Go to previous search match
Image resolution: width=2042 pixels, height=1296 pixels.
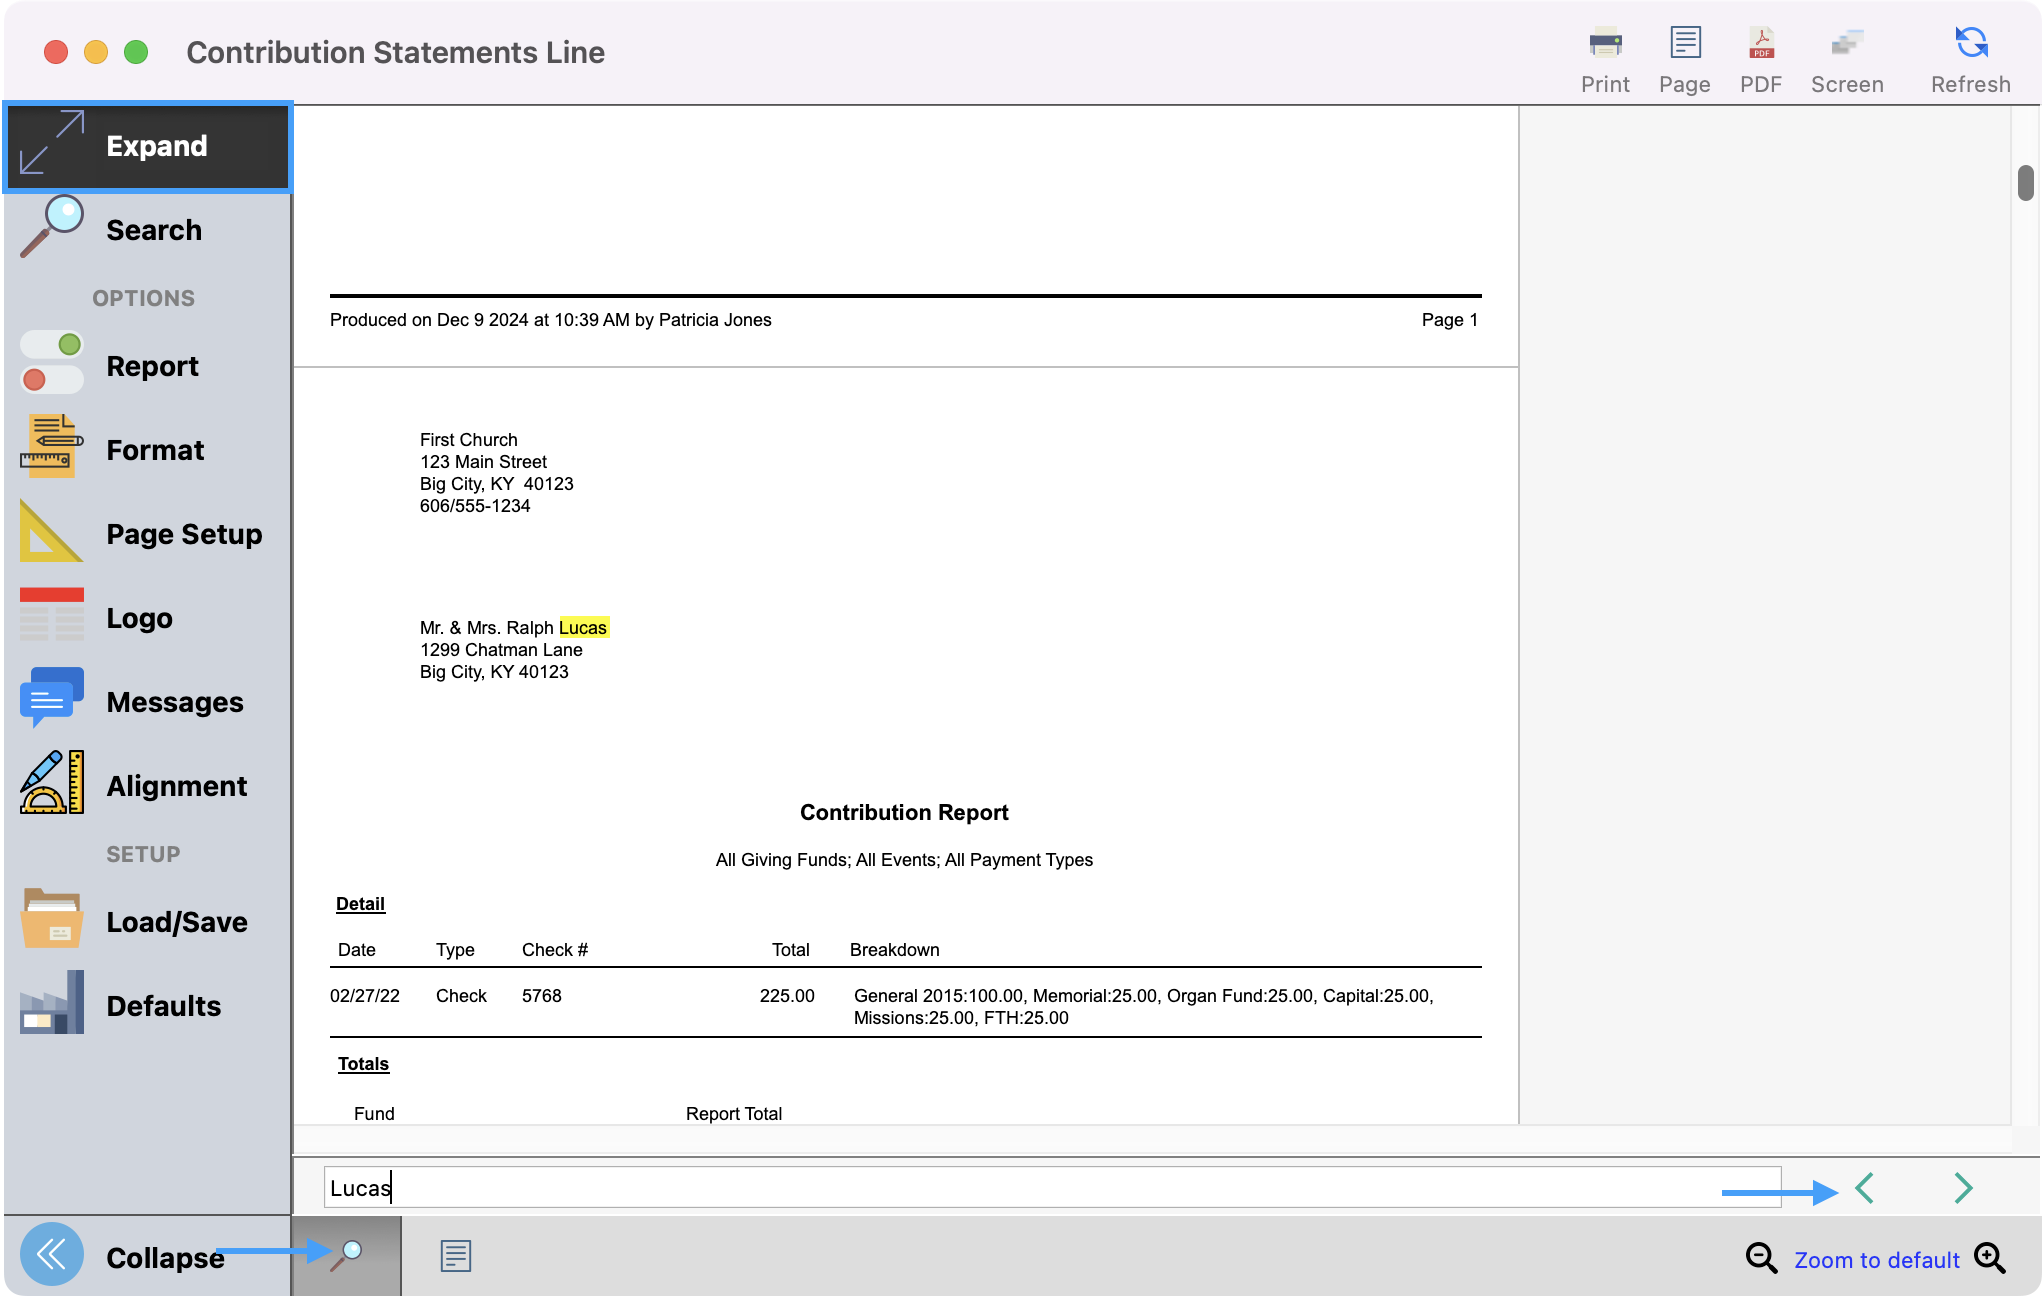[x=1864, y=1188]
